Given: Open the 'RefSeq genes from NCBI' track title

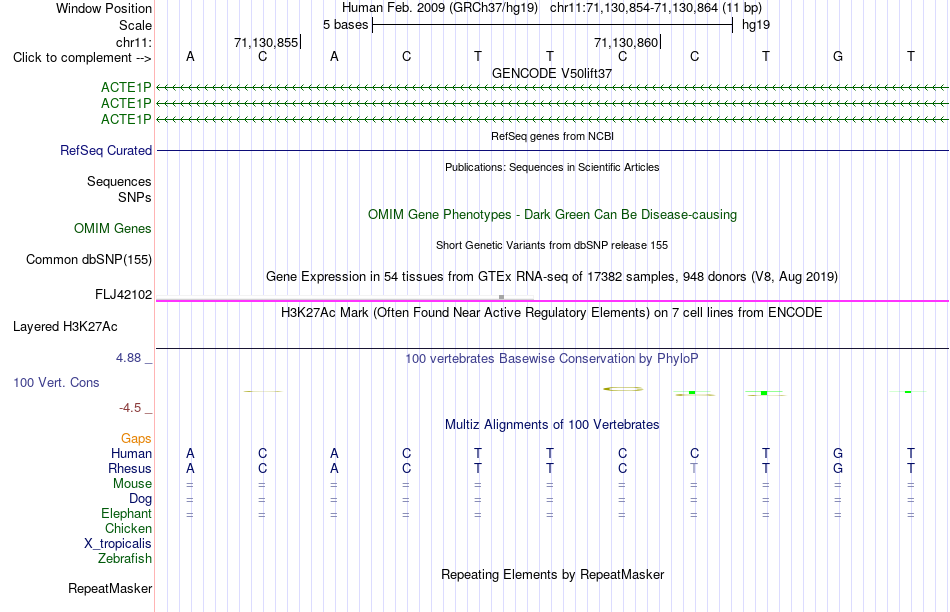Looking at the screenshot, I should pos(552,136).
